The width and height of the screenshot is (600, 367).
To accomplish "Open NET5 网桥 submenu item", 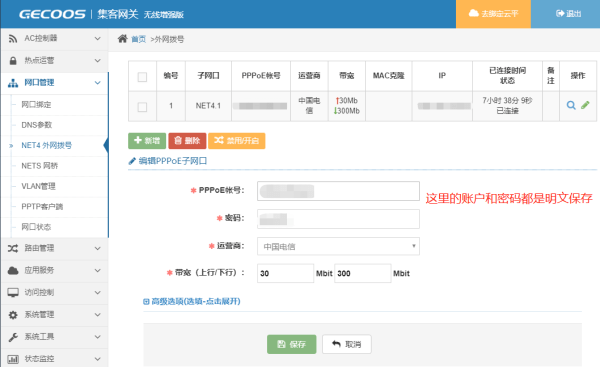I will click(x=40, y=166).
